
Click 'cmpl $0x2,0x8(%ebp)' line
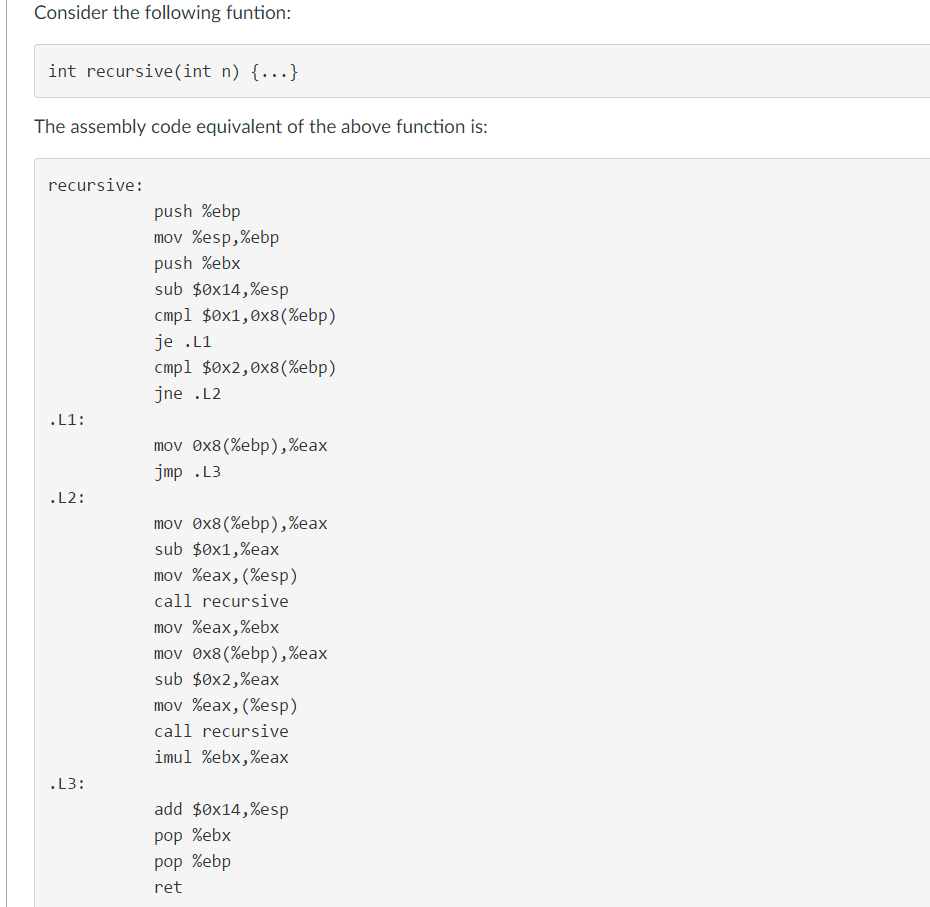245,368
